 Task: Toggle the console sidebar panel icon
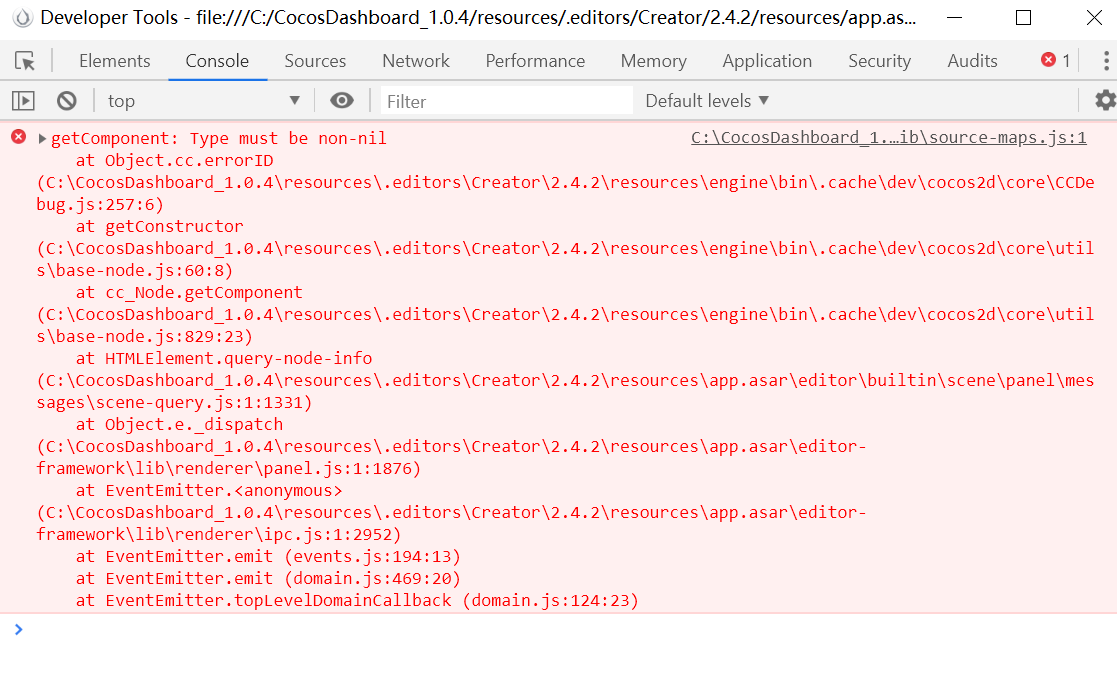pos(23,101)
